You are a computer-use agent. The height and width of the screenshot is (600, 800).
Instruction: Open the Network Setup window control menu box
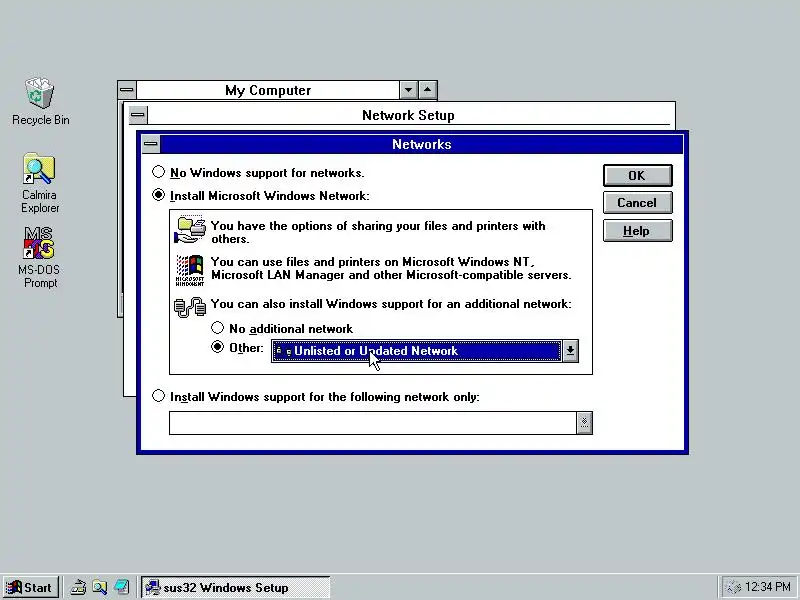(137, 115)
